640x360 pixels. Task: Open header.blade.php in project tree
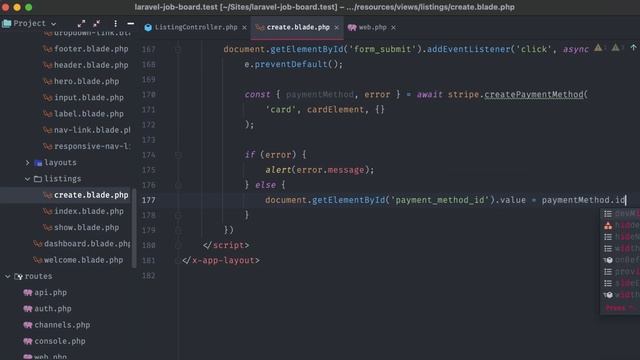pos(91,65)
